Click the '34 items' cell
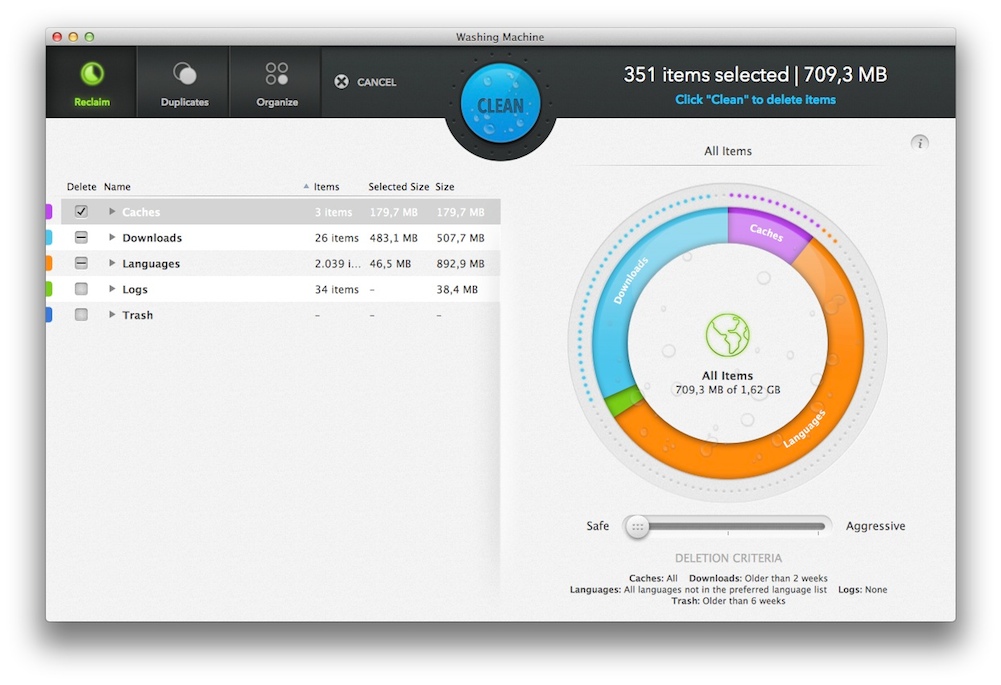Viewport: 1001px width, 685px height. point(336,289)
